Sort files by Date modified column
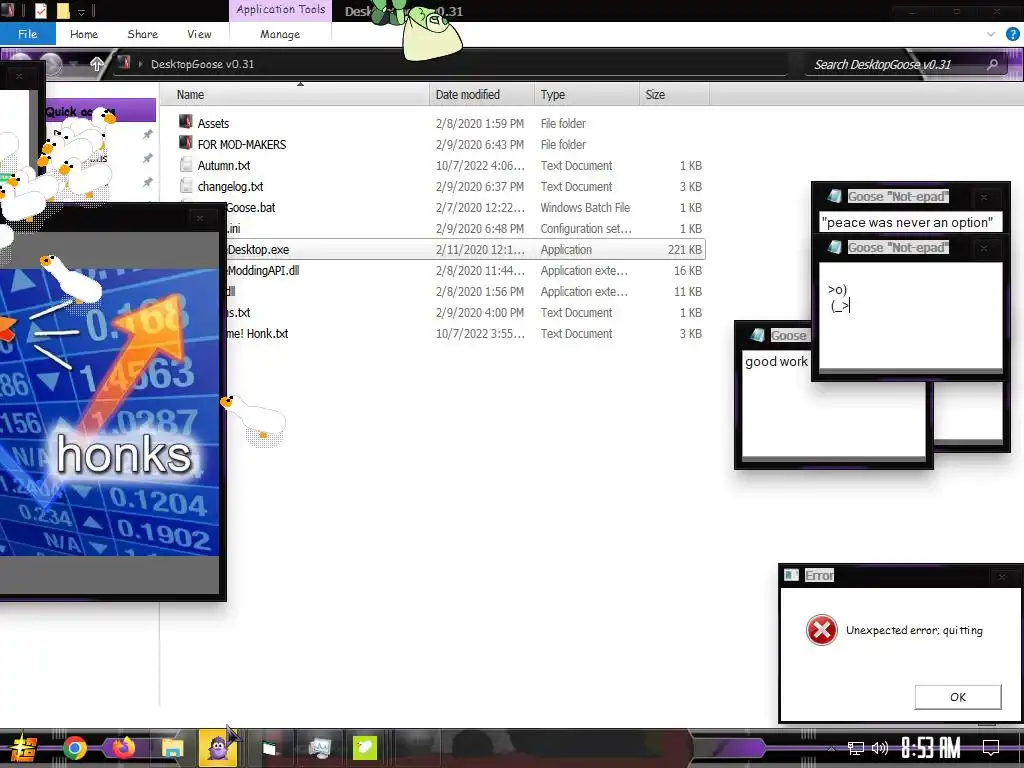Screen dimensions: 1024x768 [482, 95]
